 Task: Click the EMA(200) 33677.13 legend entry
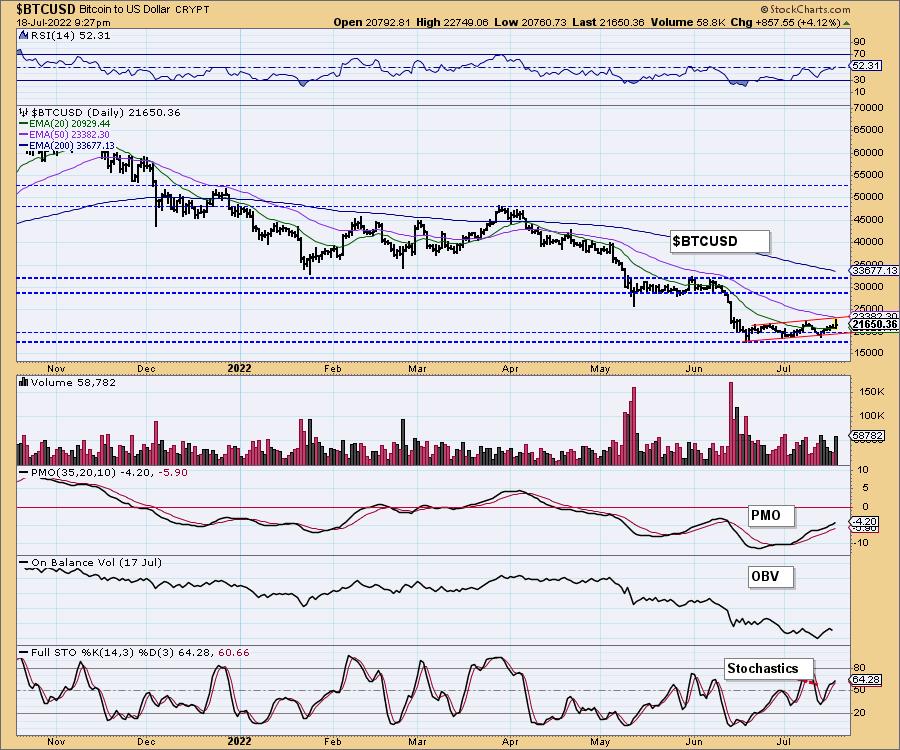point(71,145)
